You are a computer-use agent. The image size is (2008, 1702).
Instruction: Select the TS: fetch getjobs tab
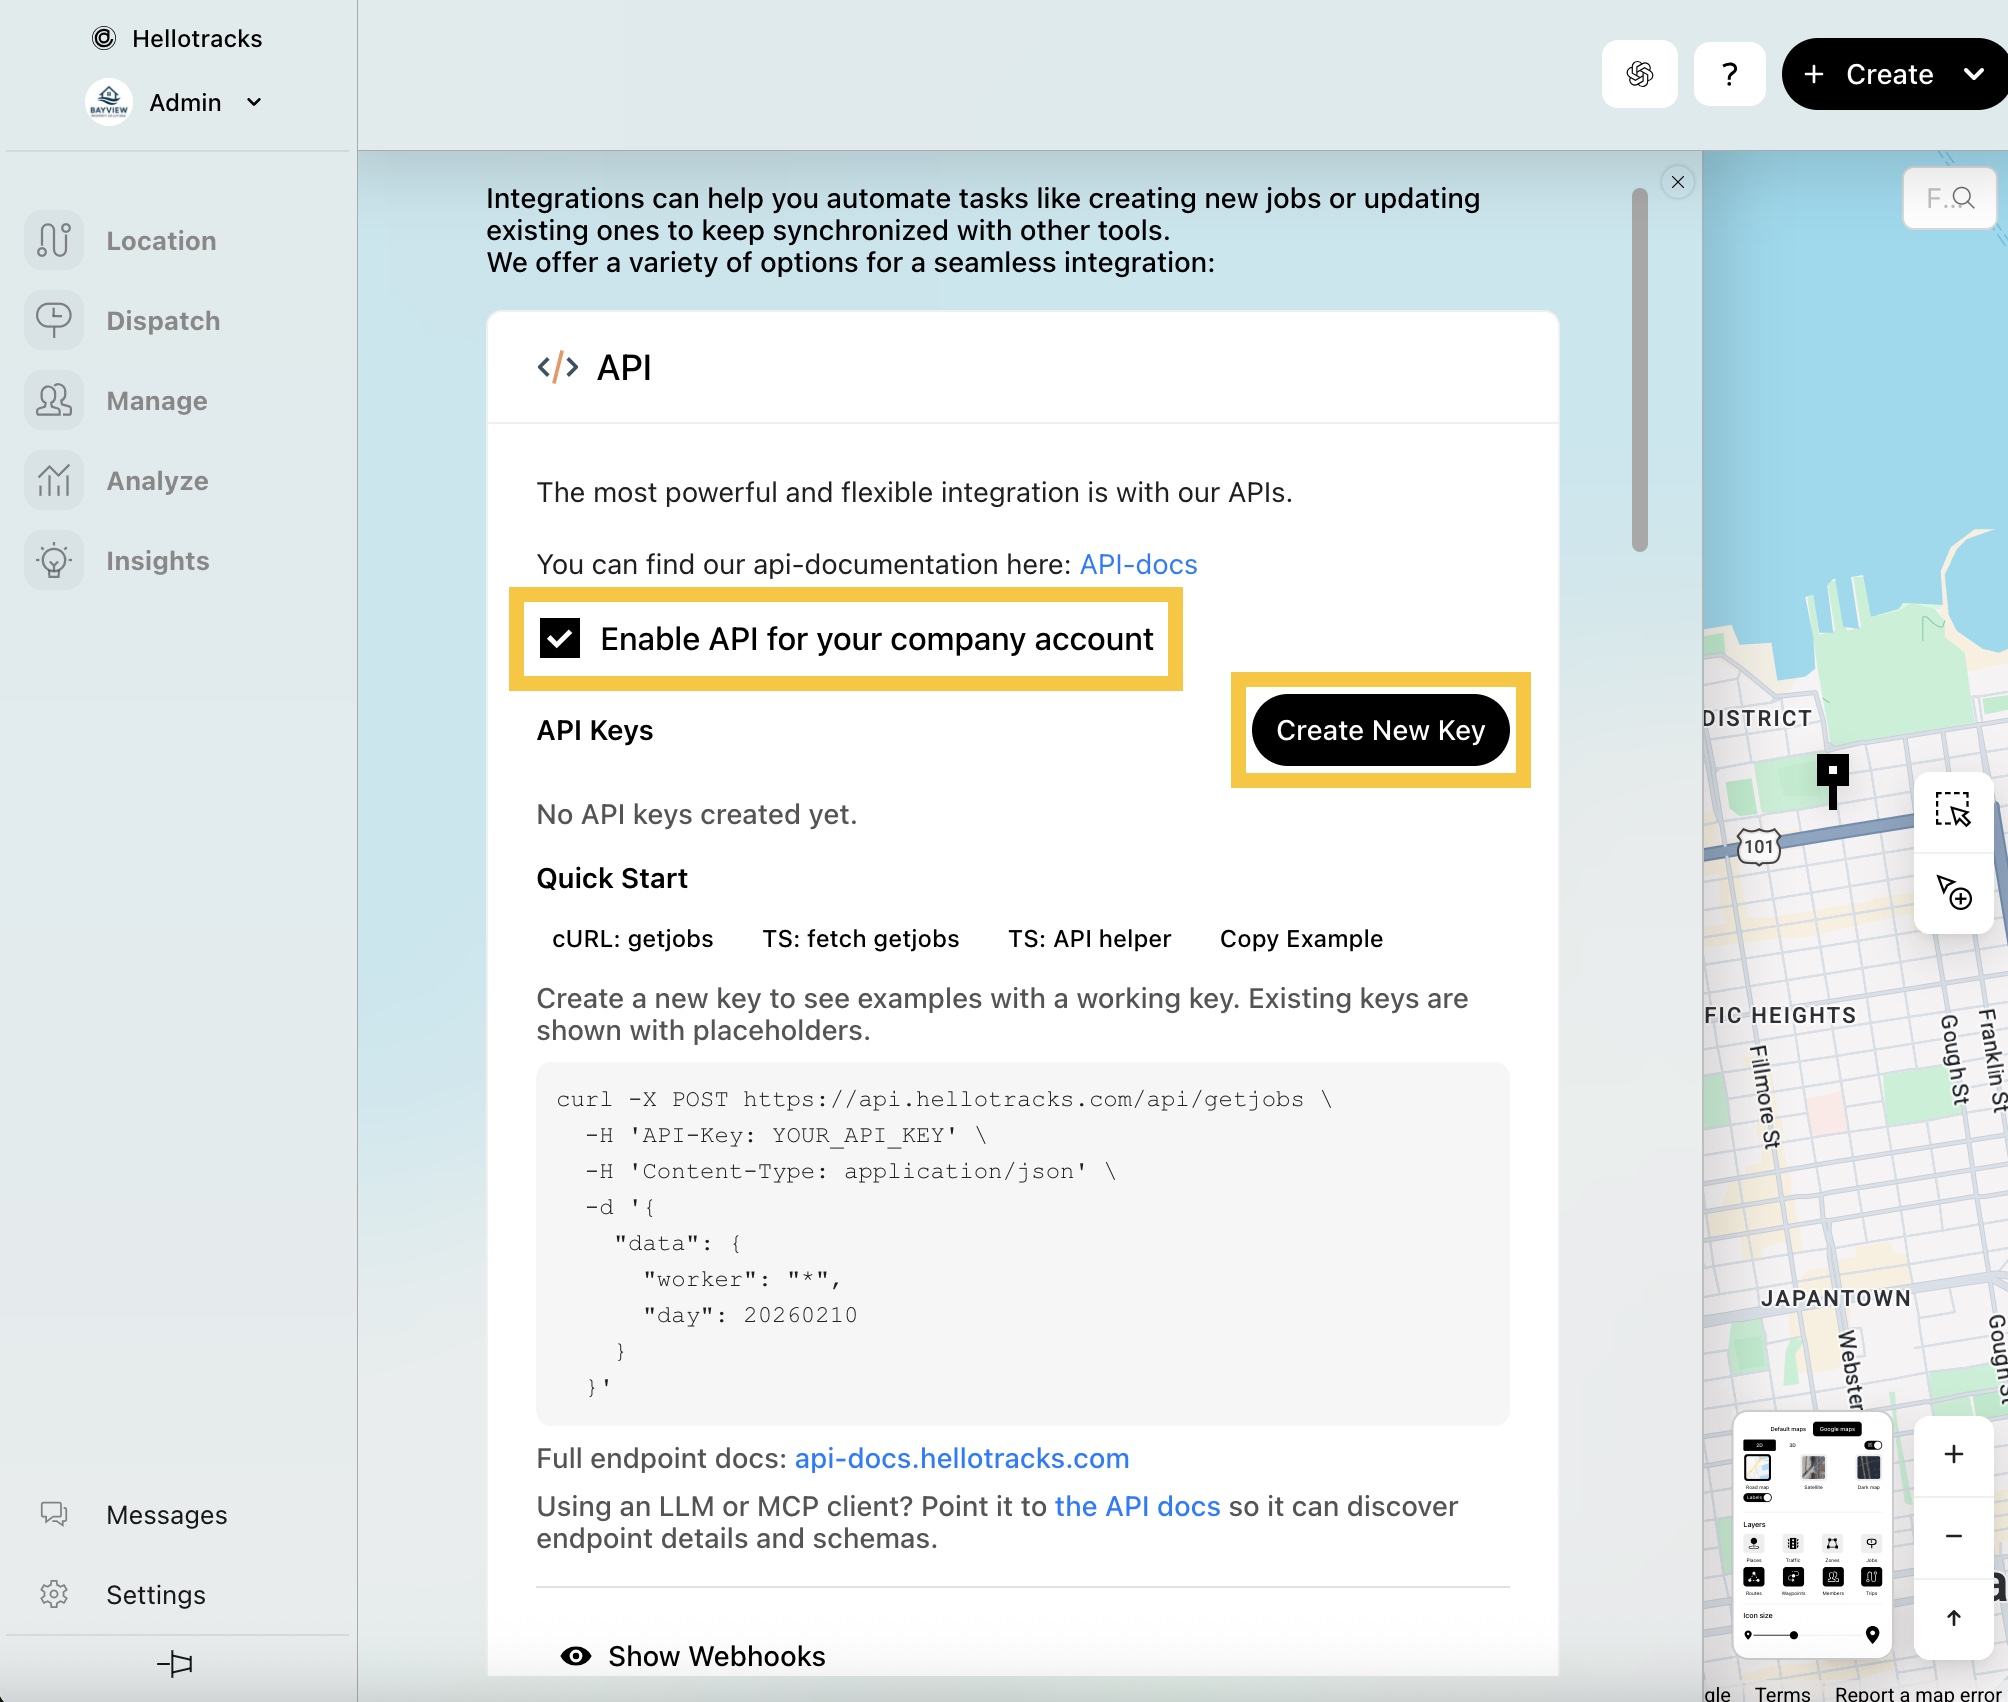pos(860,939)
